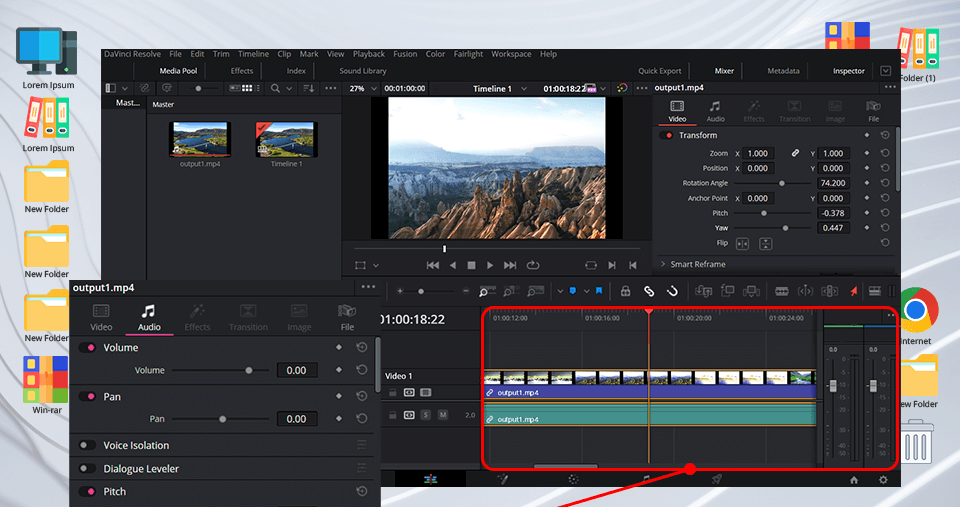Flip the clip vertically
The height and width of the screenshot is (507, 960).
765,244
